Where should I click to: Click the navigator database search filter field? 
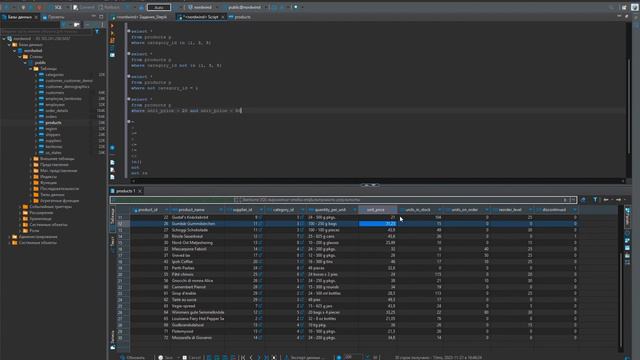(x=46, y=31)
